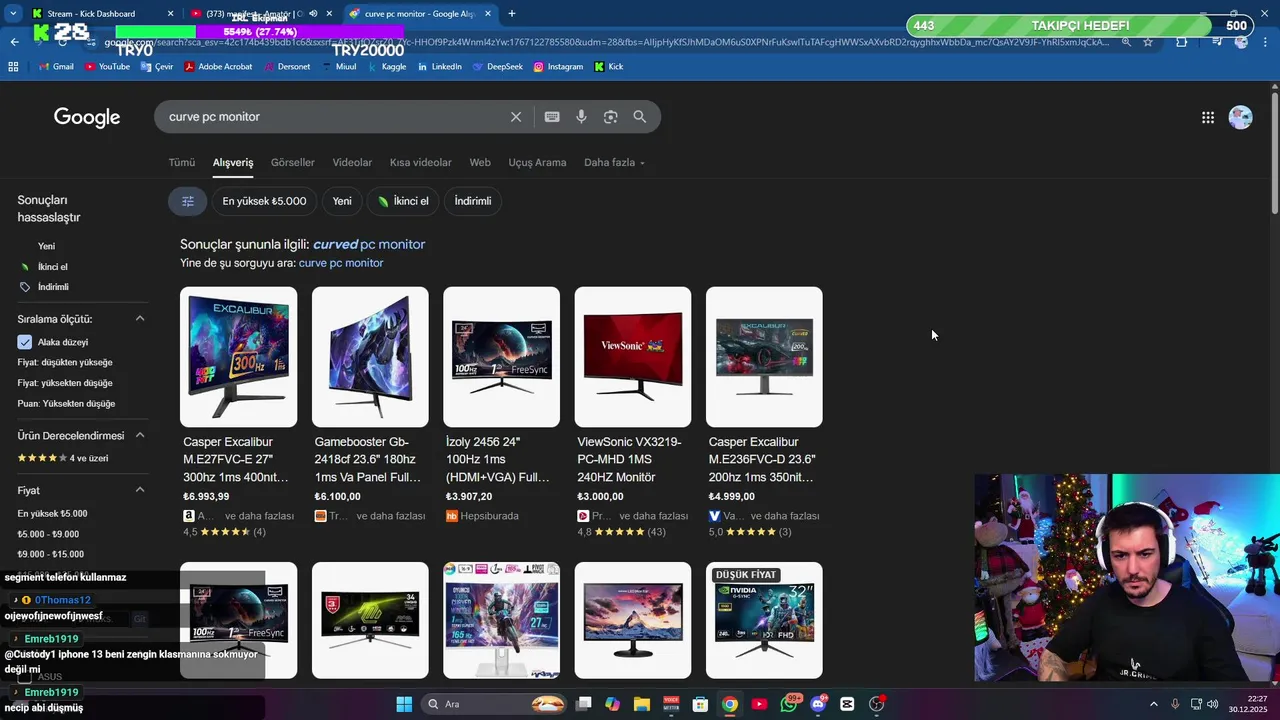This screenshot has height=720, width=1280.
Task: Open the İzoly 2456 24" product title
Action: [x=500, y=460]
